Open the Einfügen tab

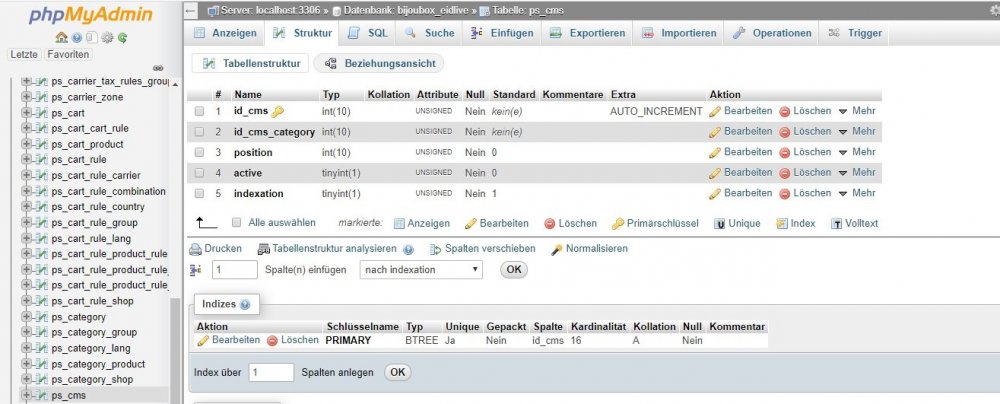click(x=502, y=33)
